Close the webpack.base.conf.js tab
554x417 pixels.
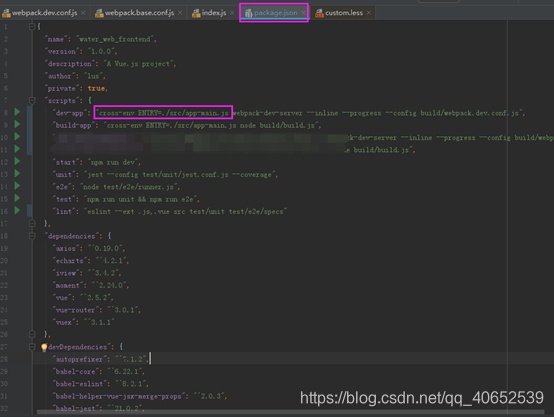pos(180,13)
